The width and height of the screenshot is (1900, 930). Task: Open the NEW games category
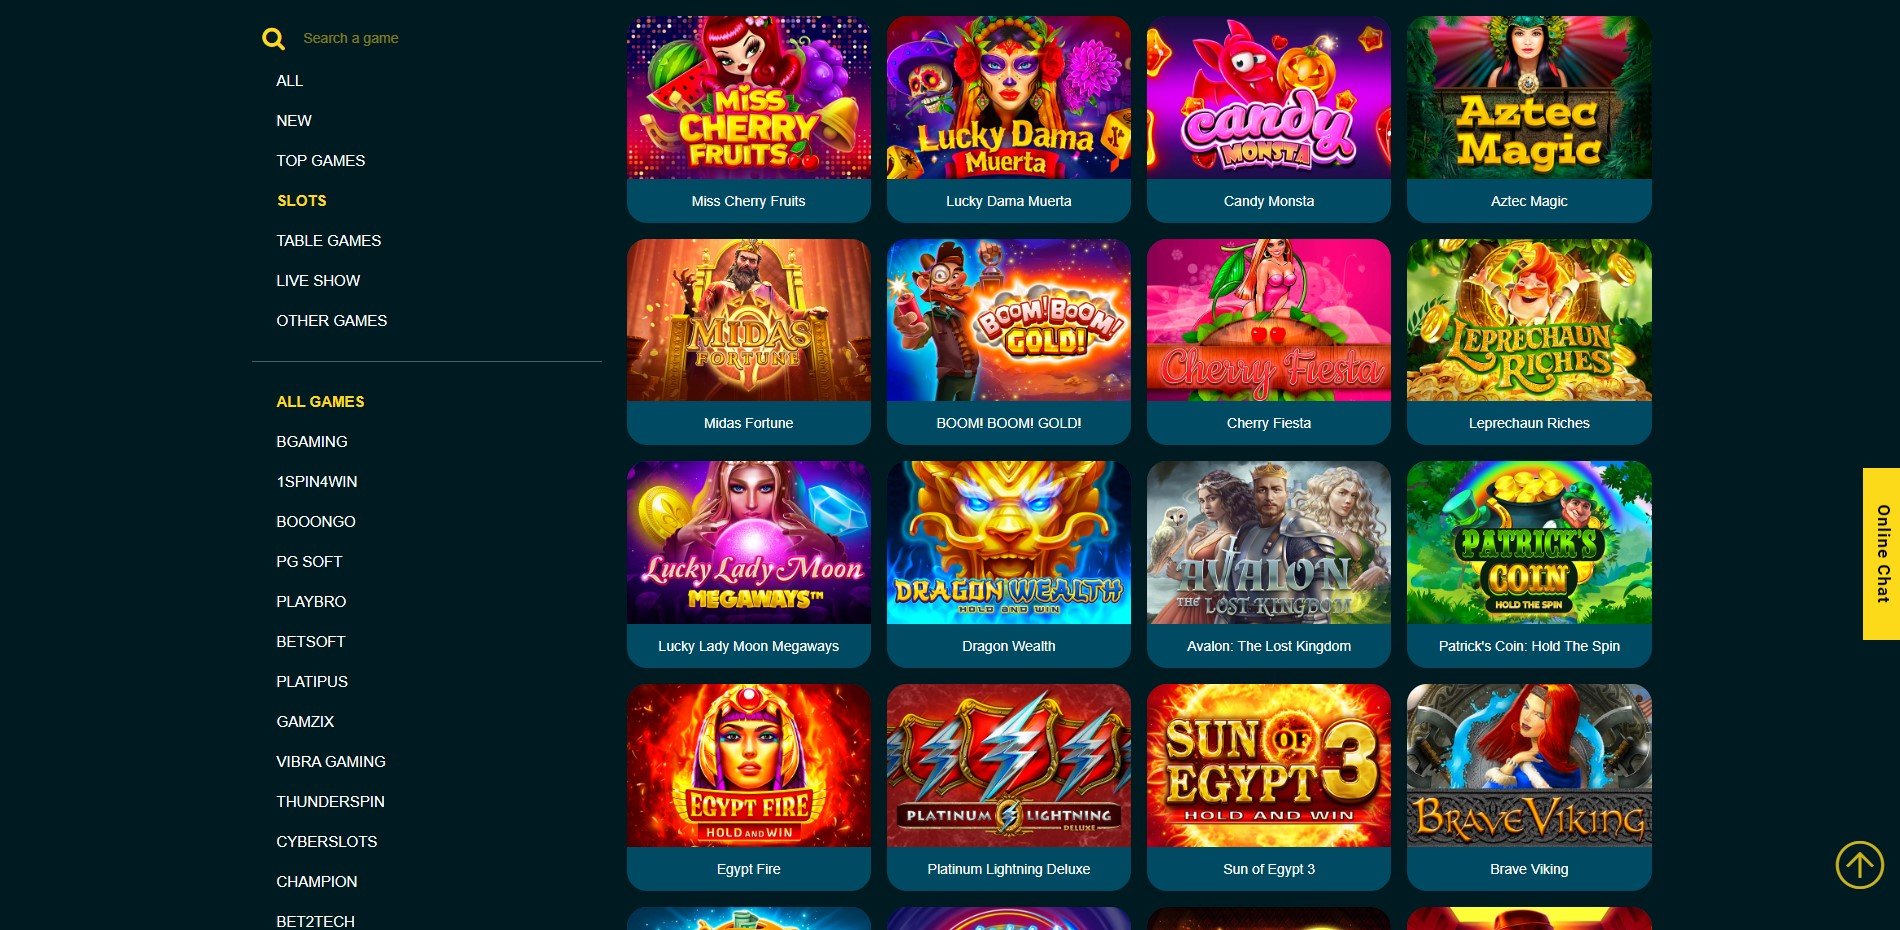click(294, 121)
